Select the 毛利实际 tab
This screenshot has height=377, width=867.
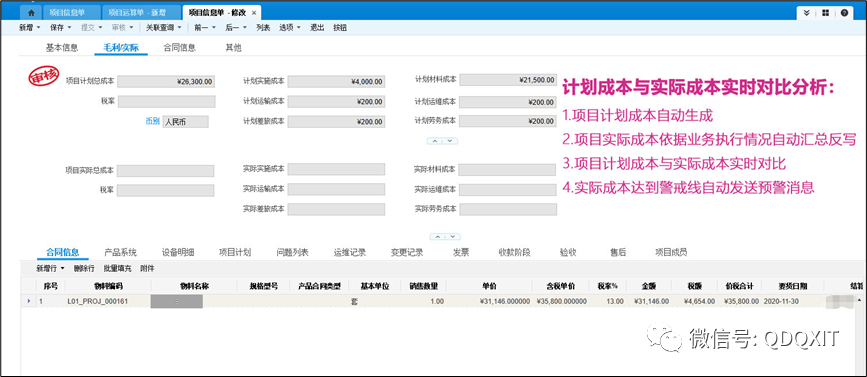coord(121,48)
